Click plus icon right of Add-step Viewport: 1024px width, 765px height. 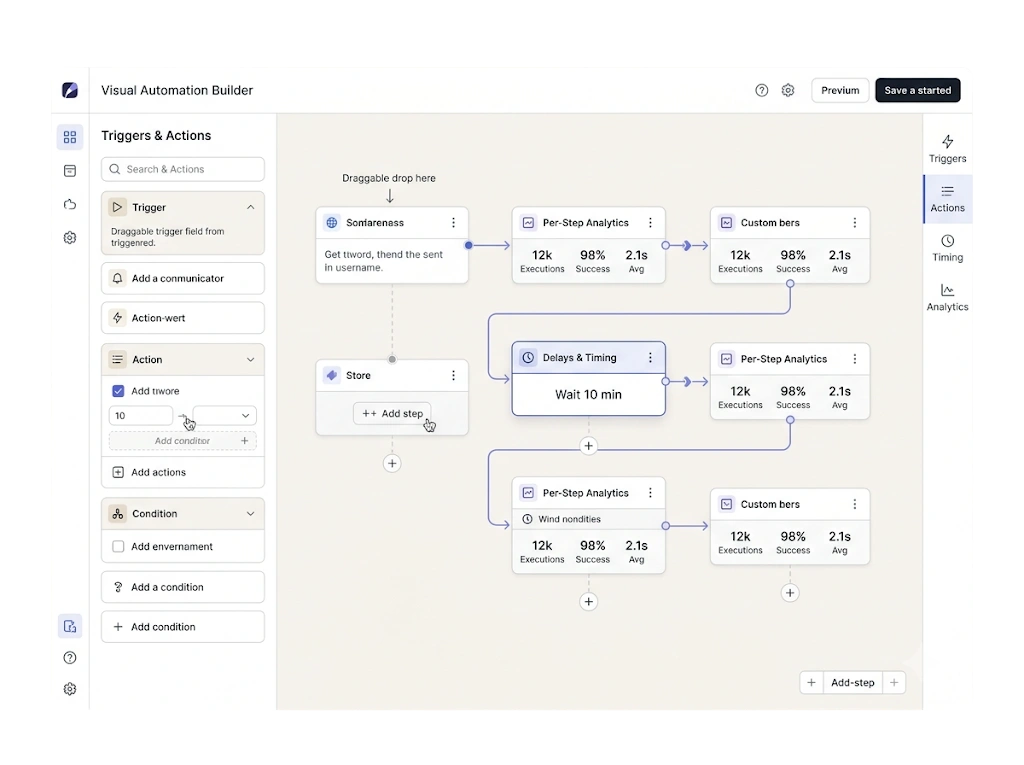click(894, 683)
